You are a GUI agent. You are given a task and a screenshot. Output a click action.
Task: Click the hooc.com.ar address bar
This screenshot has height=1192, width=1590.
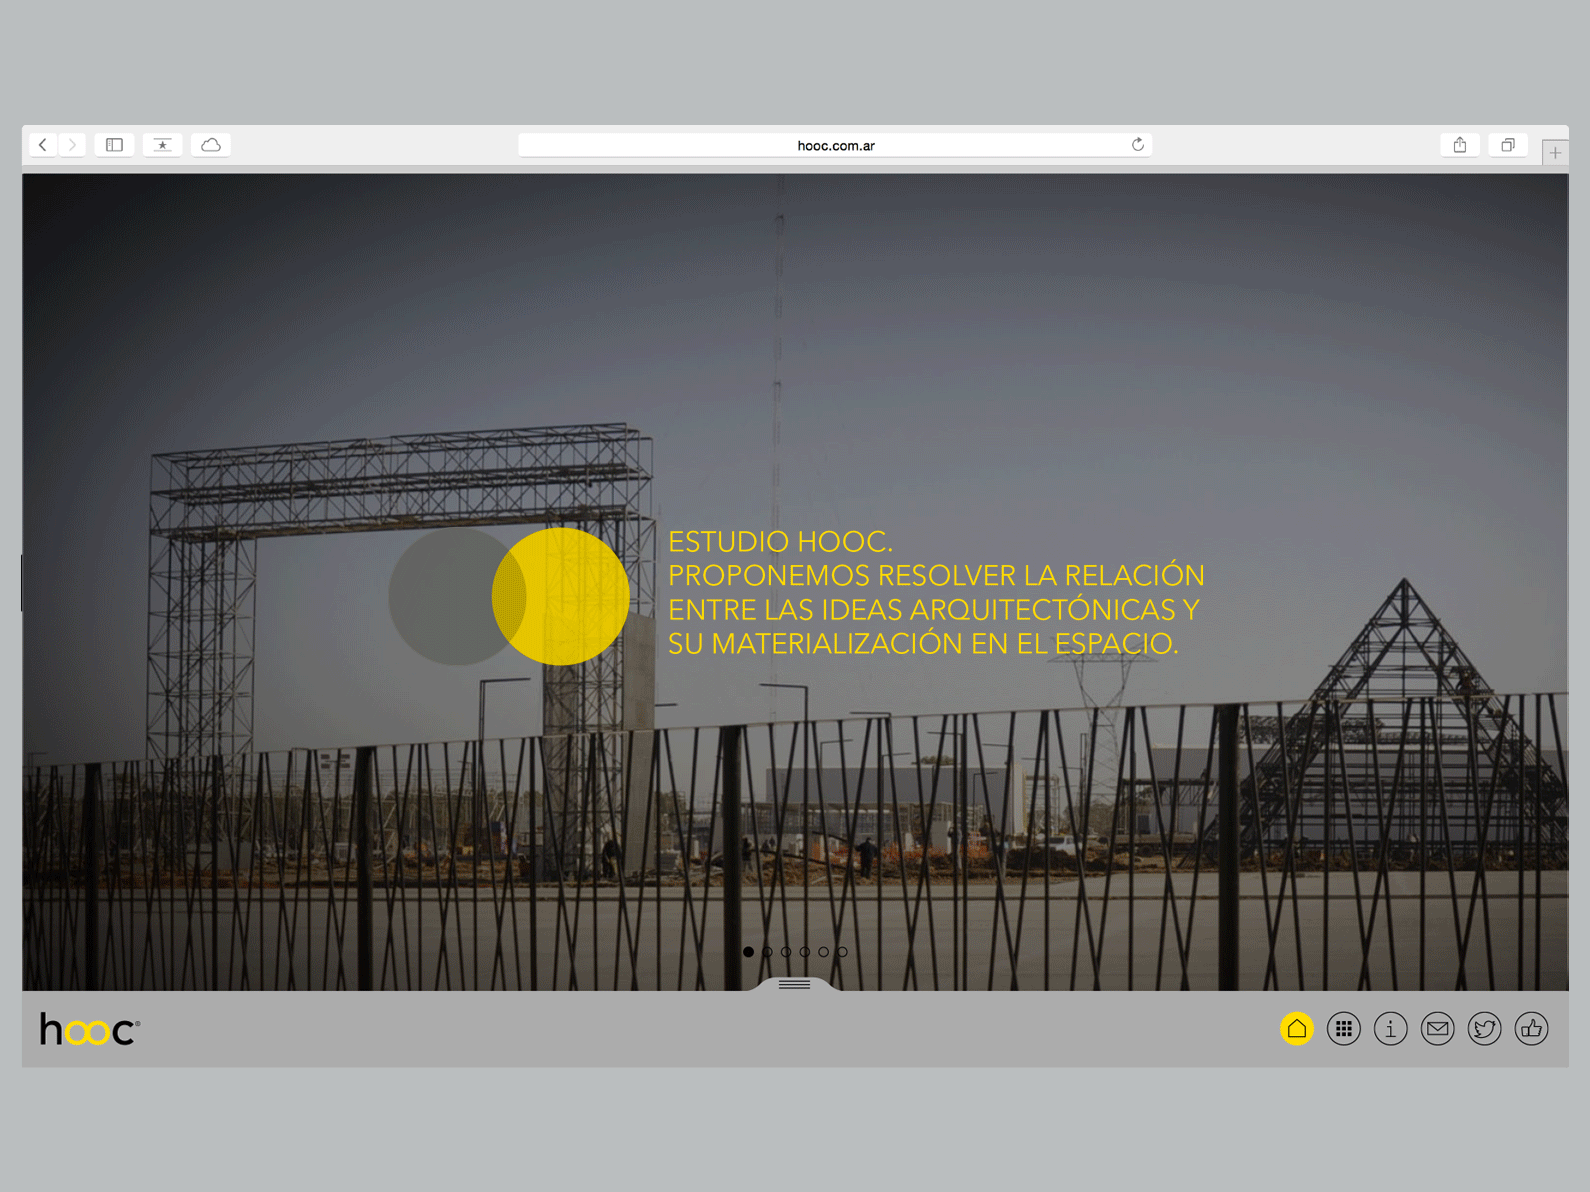[x=835, y=145]
